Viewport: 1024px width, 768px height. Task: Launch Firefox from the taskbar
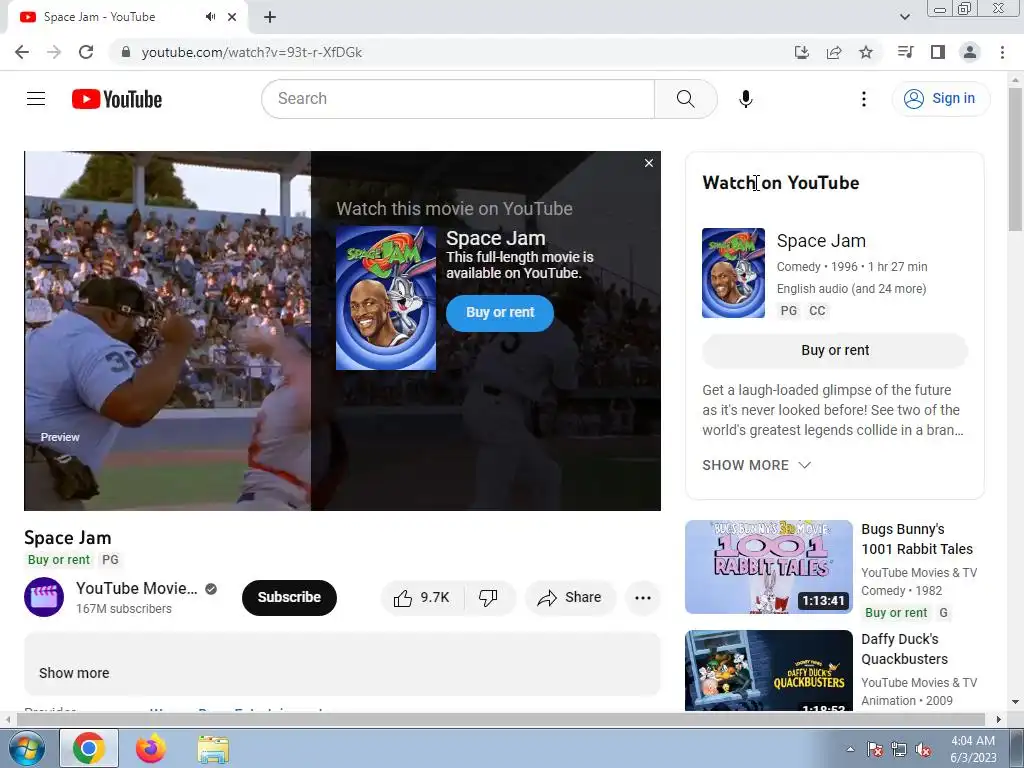coord(151,748)
